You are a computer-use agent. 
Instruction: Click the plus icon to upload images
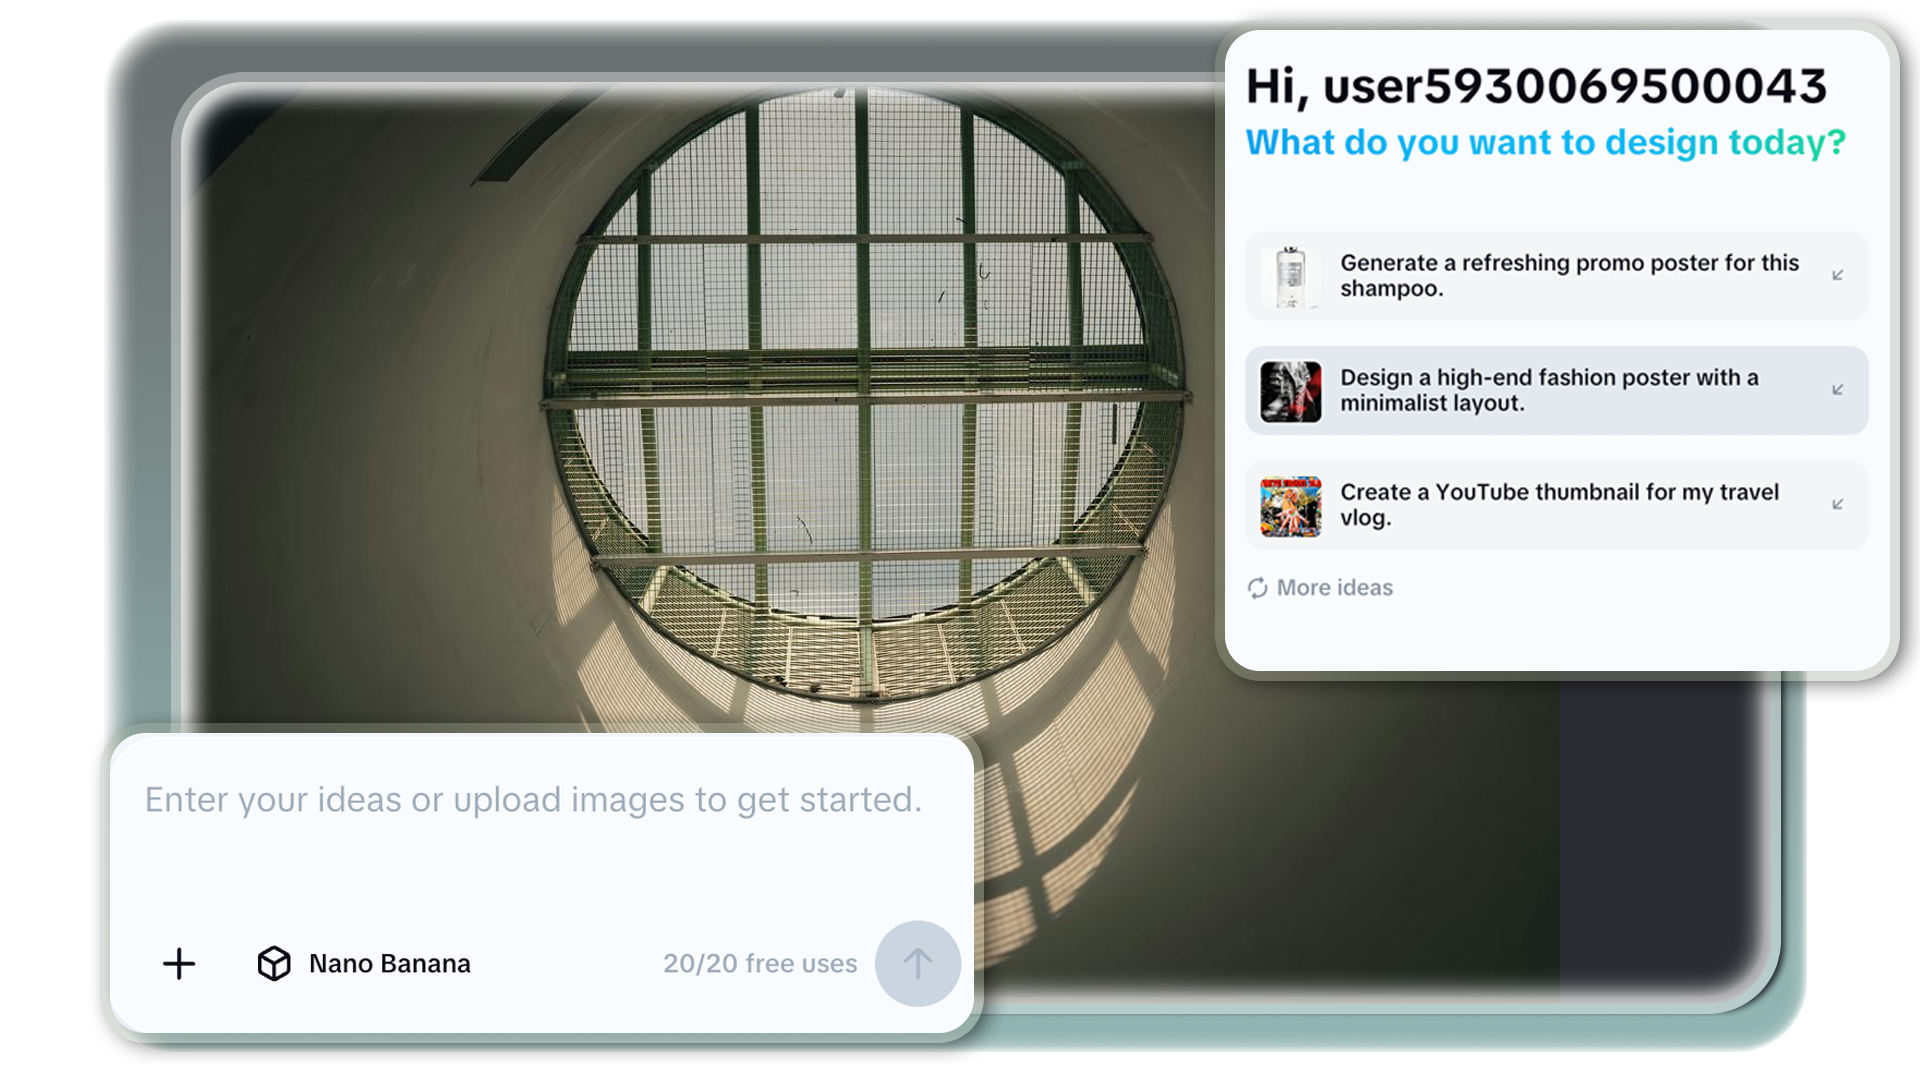(x=179, y=964)
